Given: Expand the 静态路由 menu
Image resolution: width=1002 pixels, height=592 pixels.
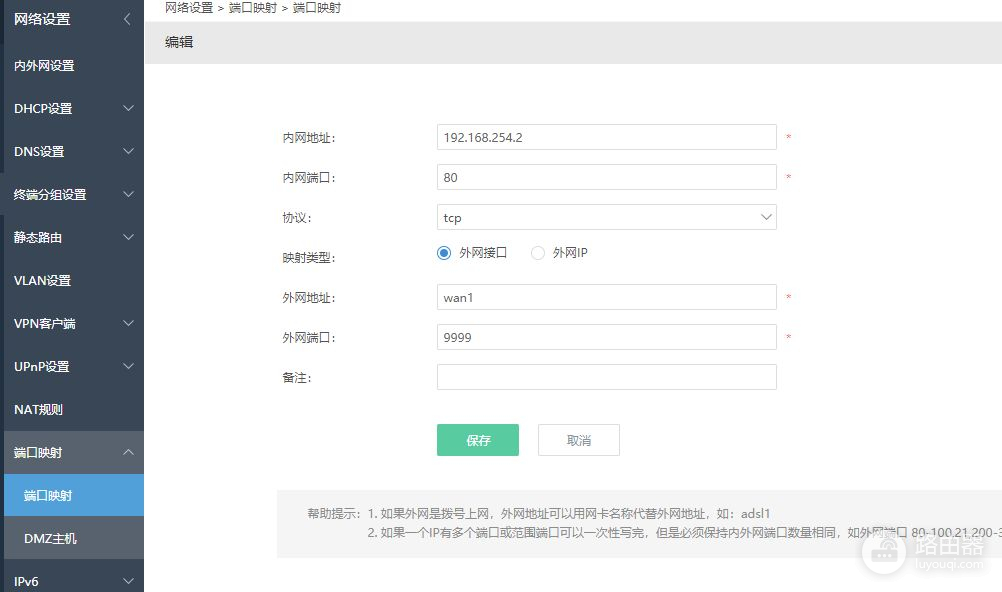Looking at the screenshot, I should click(128, 237).
